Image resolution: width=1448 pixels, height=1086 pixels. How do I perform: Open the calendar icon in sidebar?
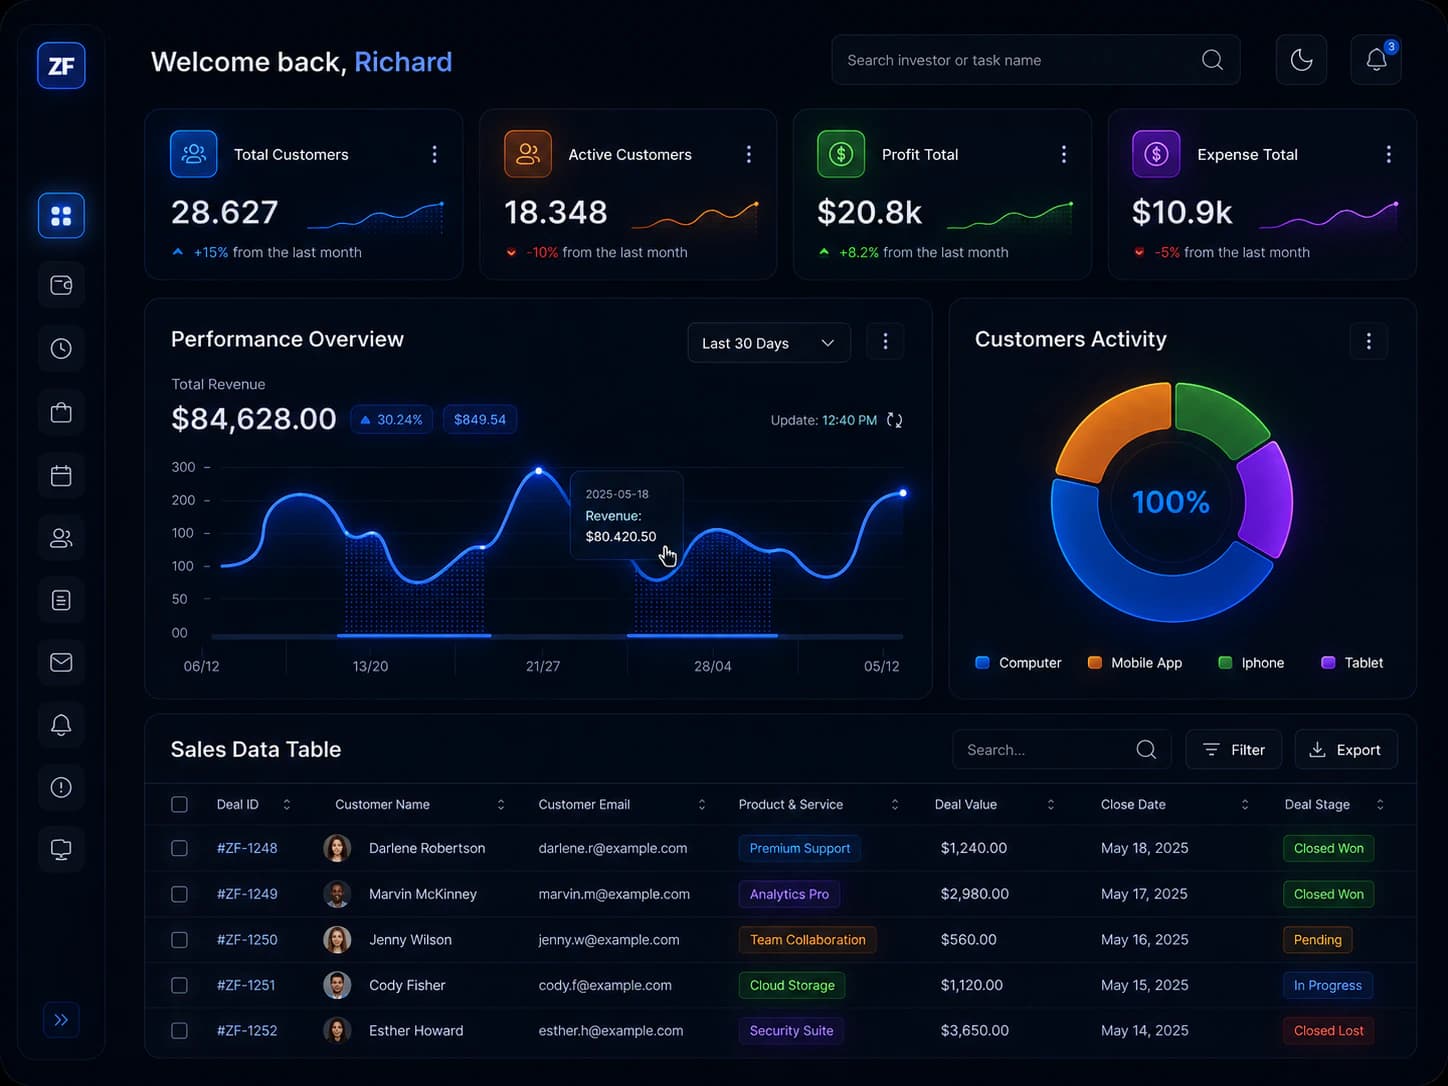(61, 475)
